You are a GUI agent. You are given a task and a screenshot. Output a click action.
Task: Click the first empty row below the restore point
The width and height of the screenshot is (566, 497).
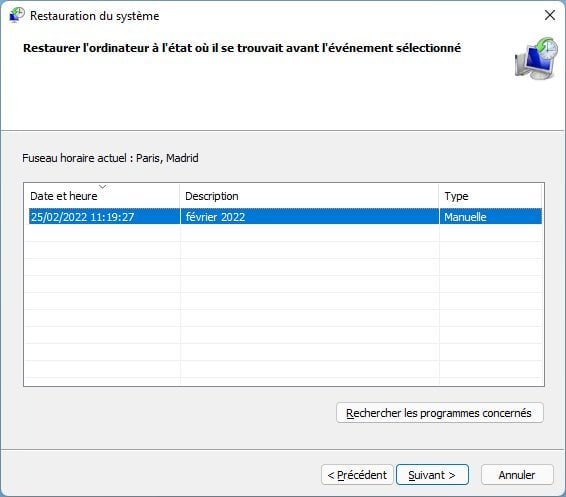tap(285, 233)
